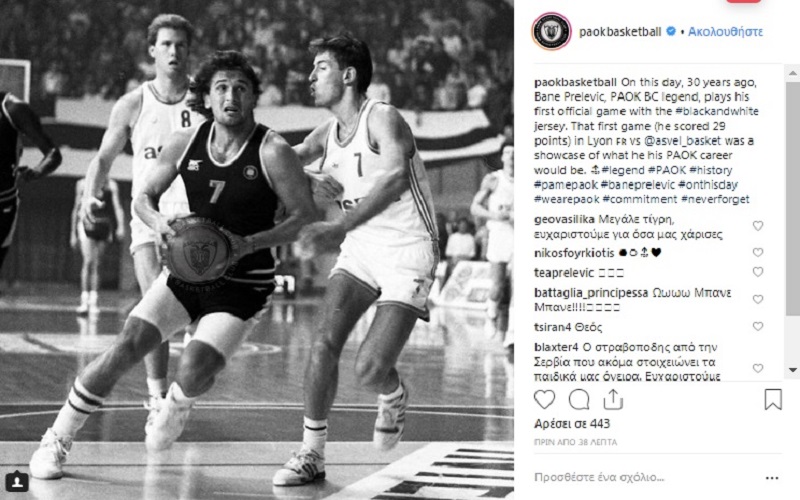Like the post with the heart icon
800x500 pixels.
tap(544, 399)
